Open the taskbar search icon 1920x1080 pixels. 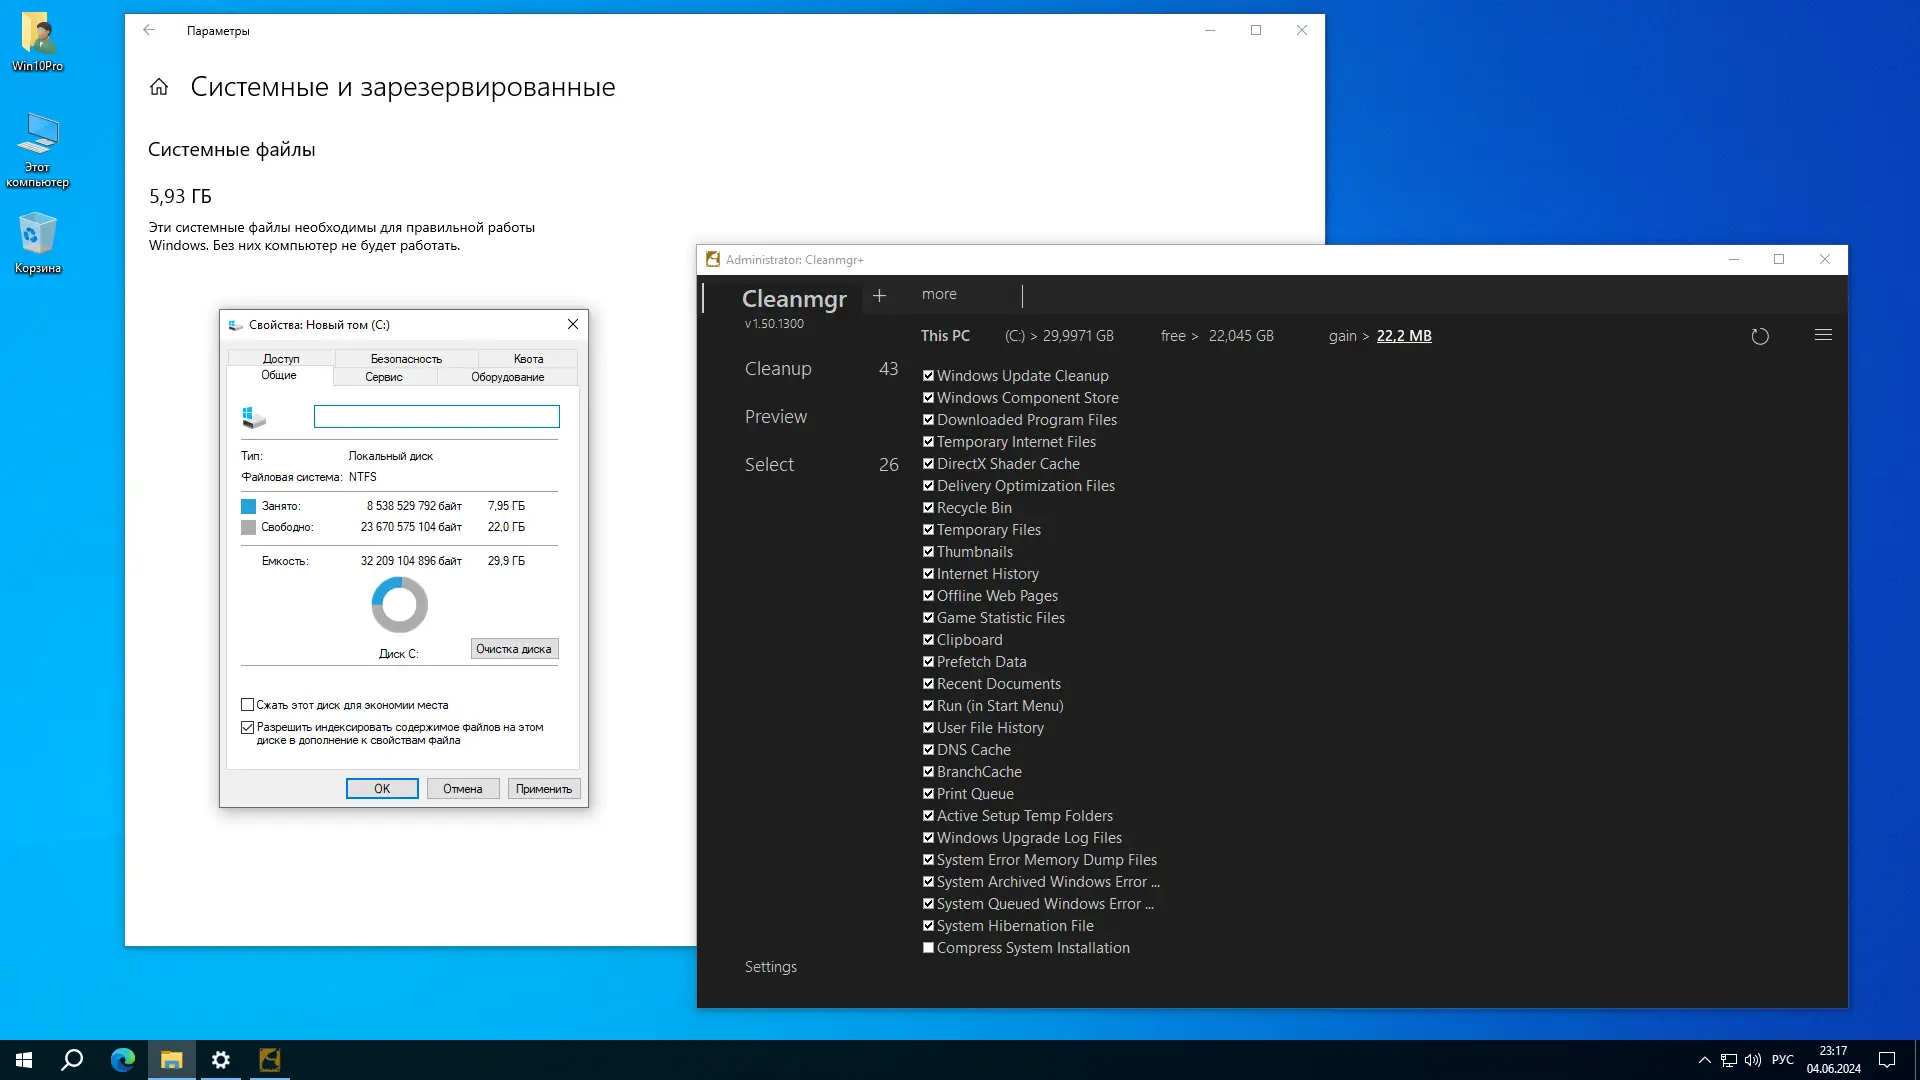click(72, 1060)
